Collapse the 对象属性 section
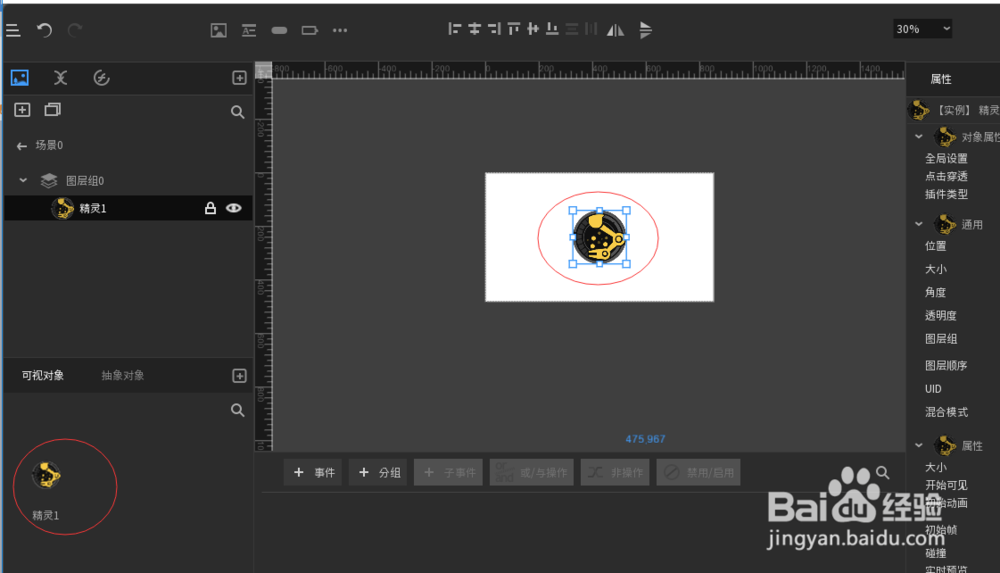Screen dimensions: 1000x573 point(918,137)
